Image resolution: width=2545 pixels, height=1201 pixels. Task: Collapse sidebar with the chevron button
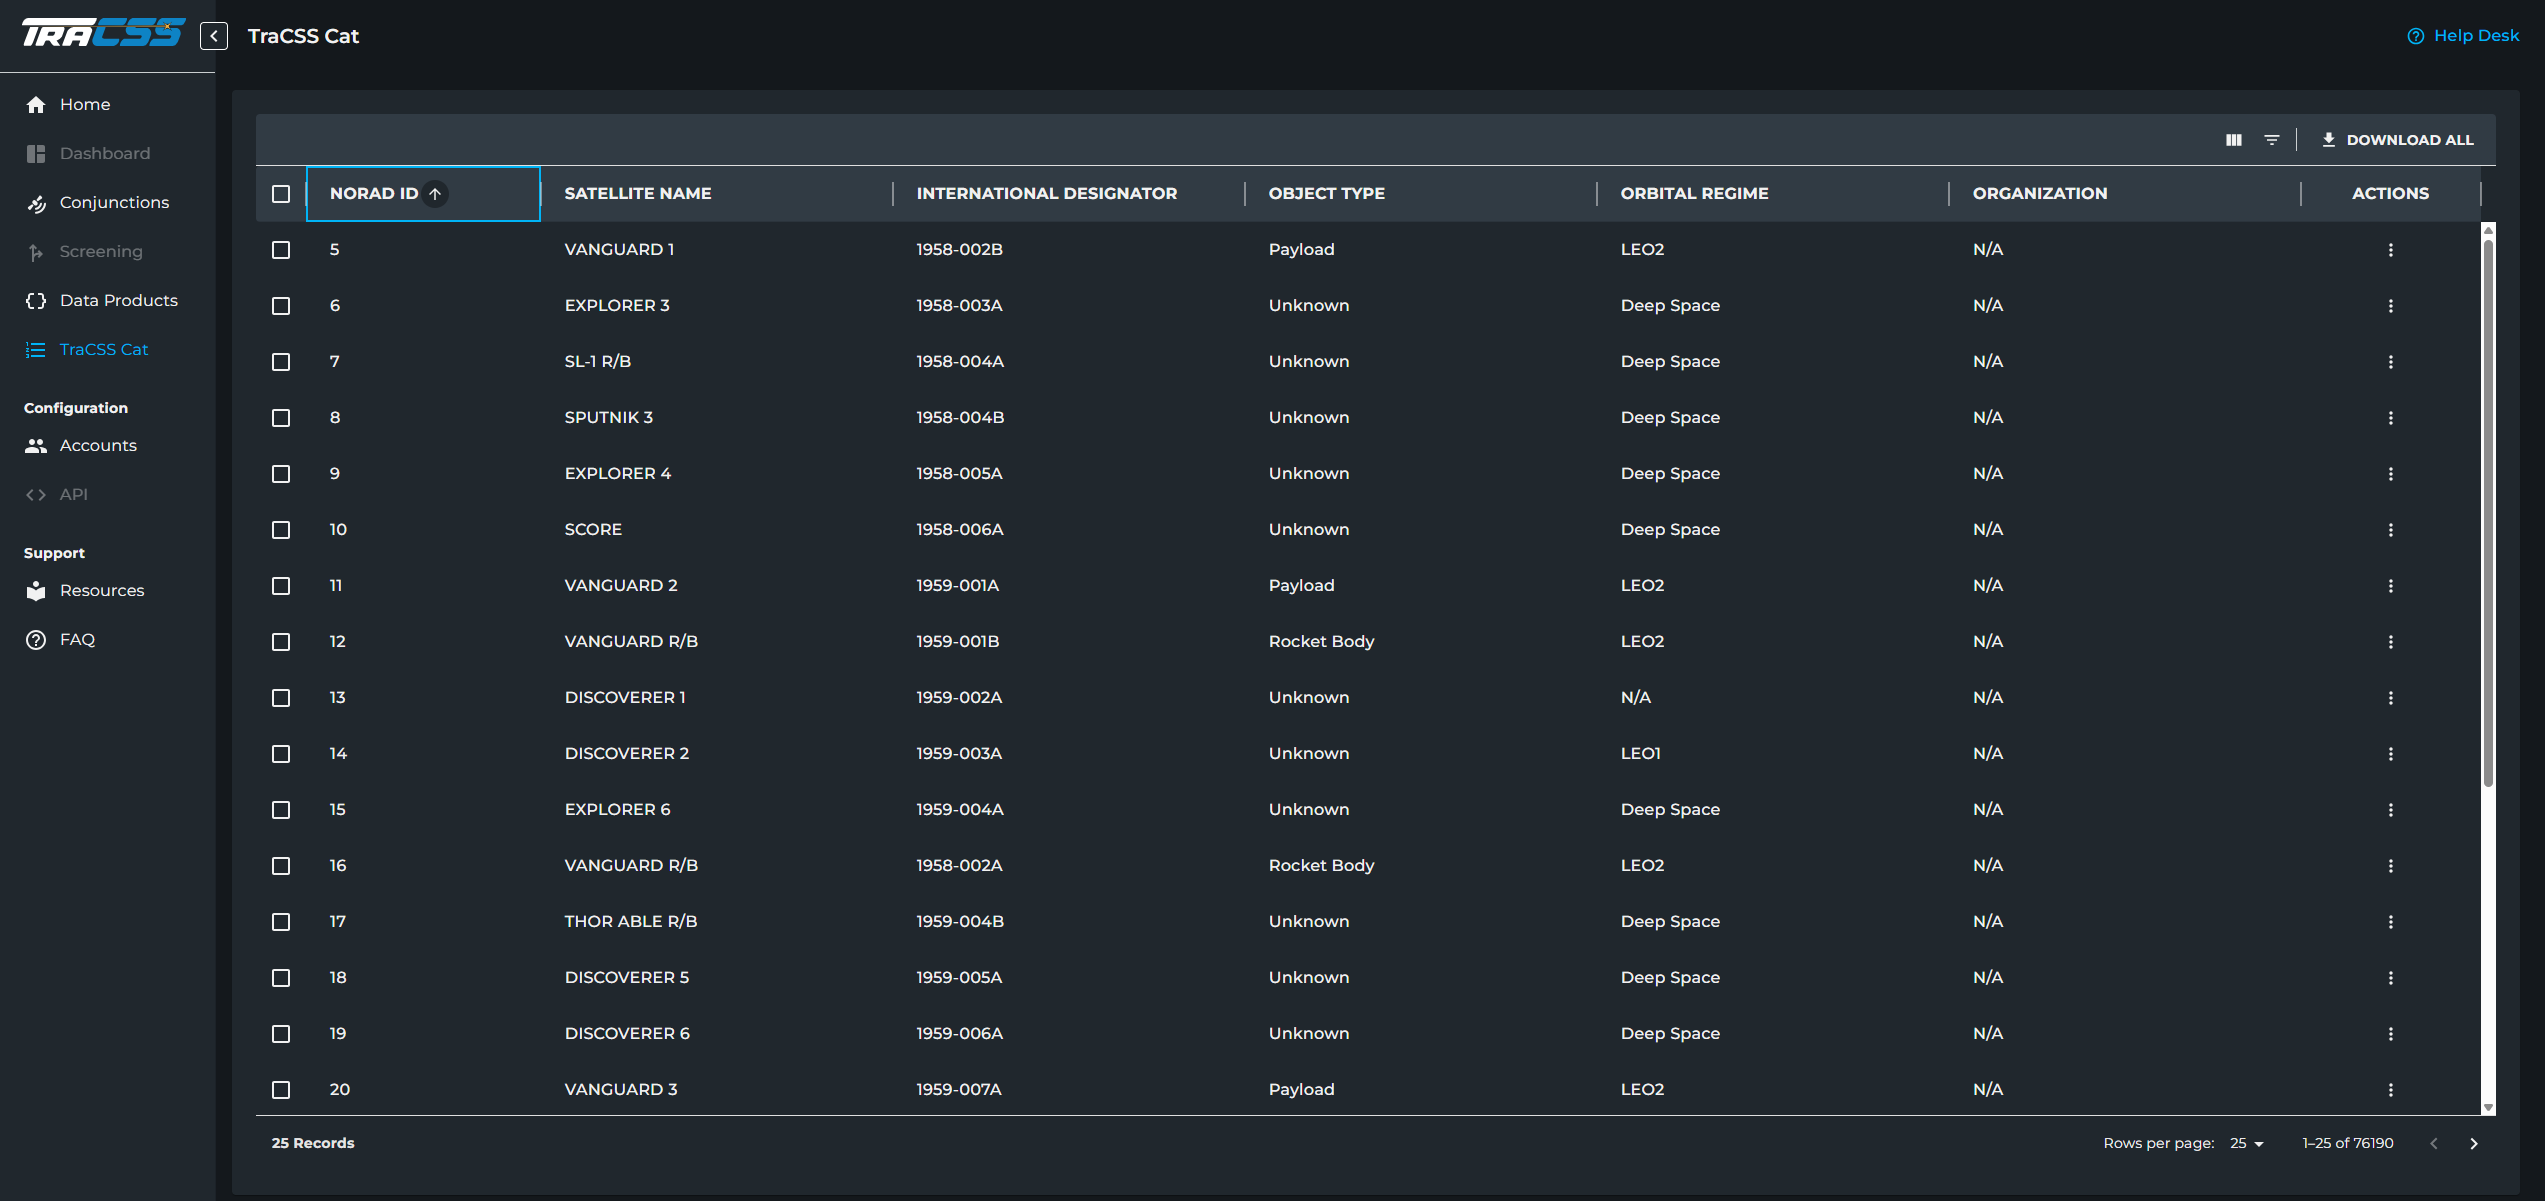tap(213, 36)
